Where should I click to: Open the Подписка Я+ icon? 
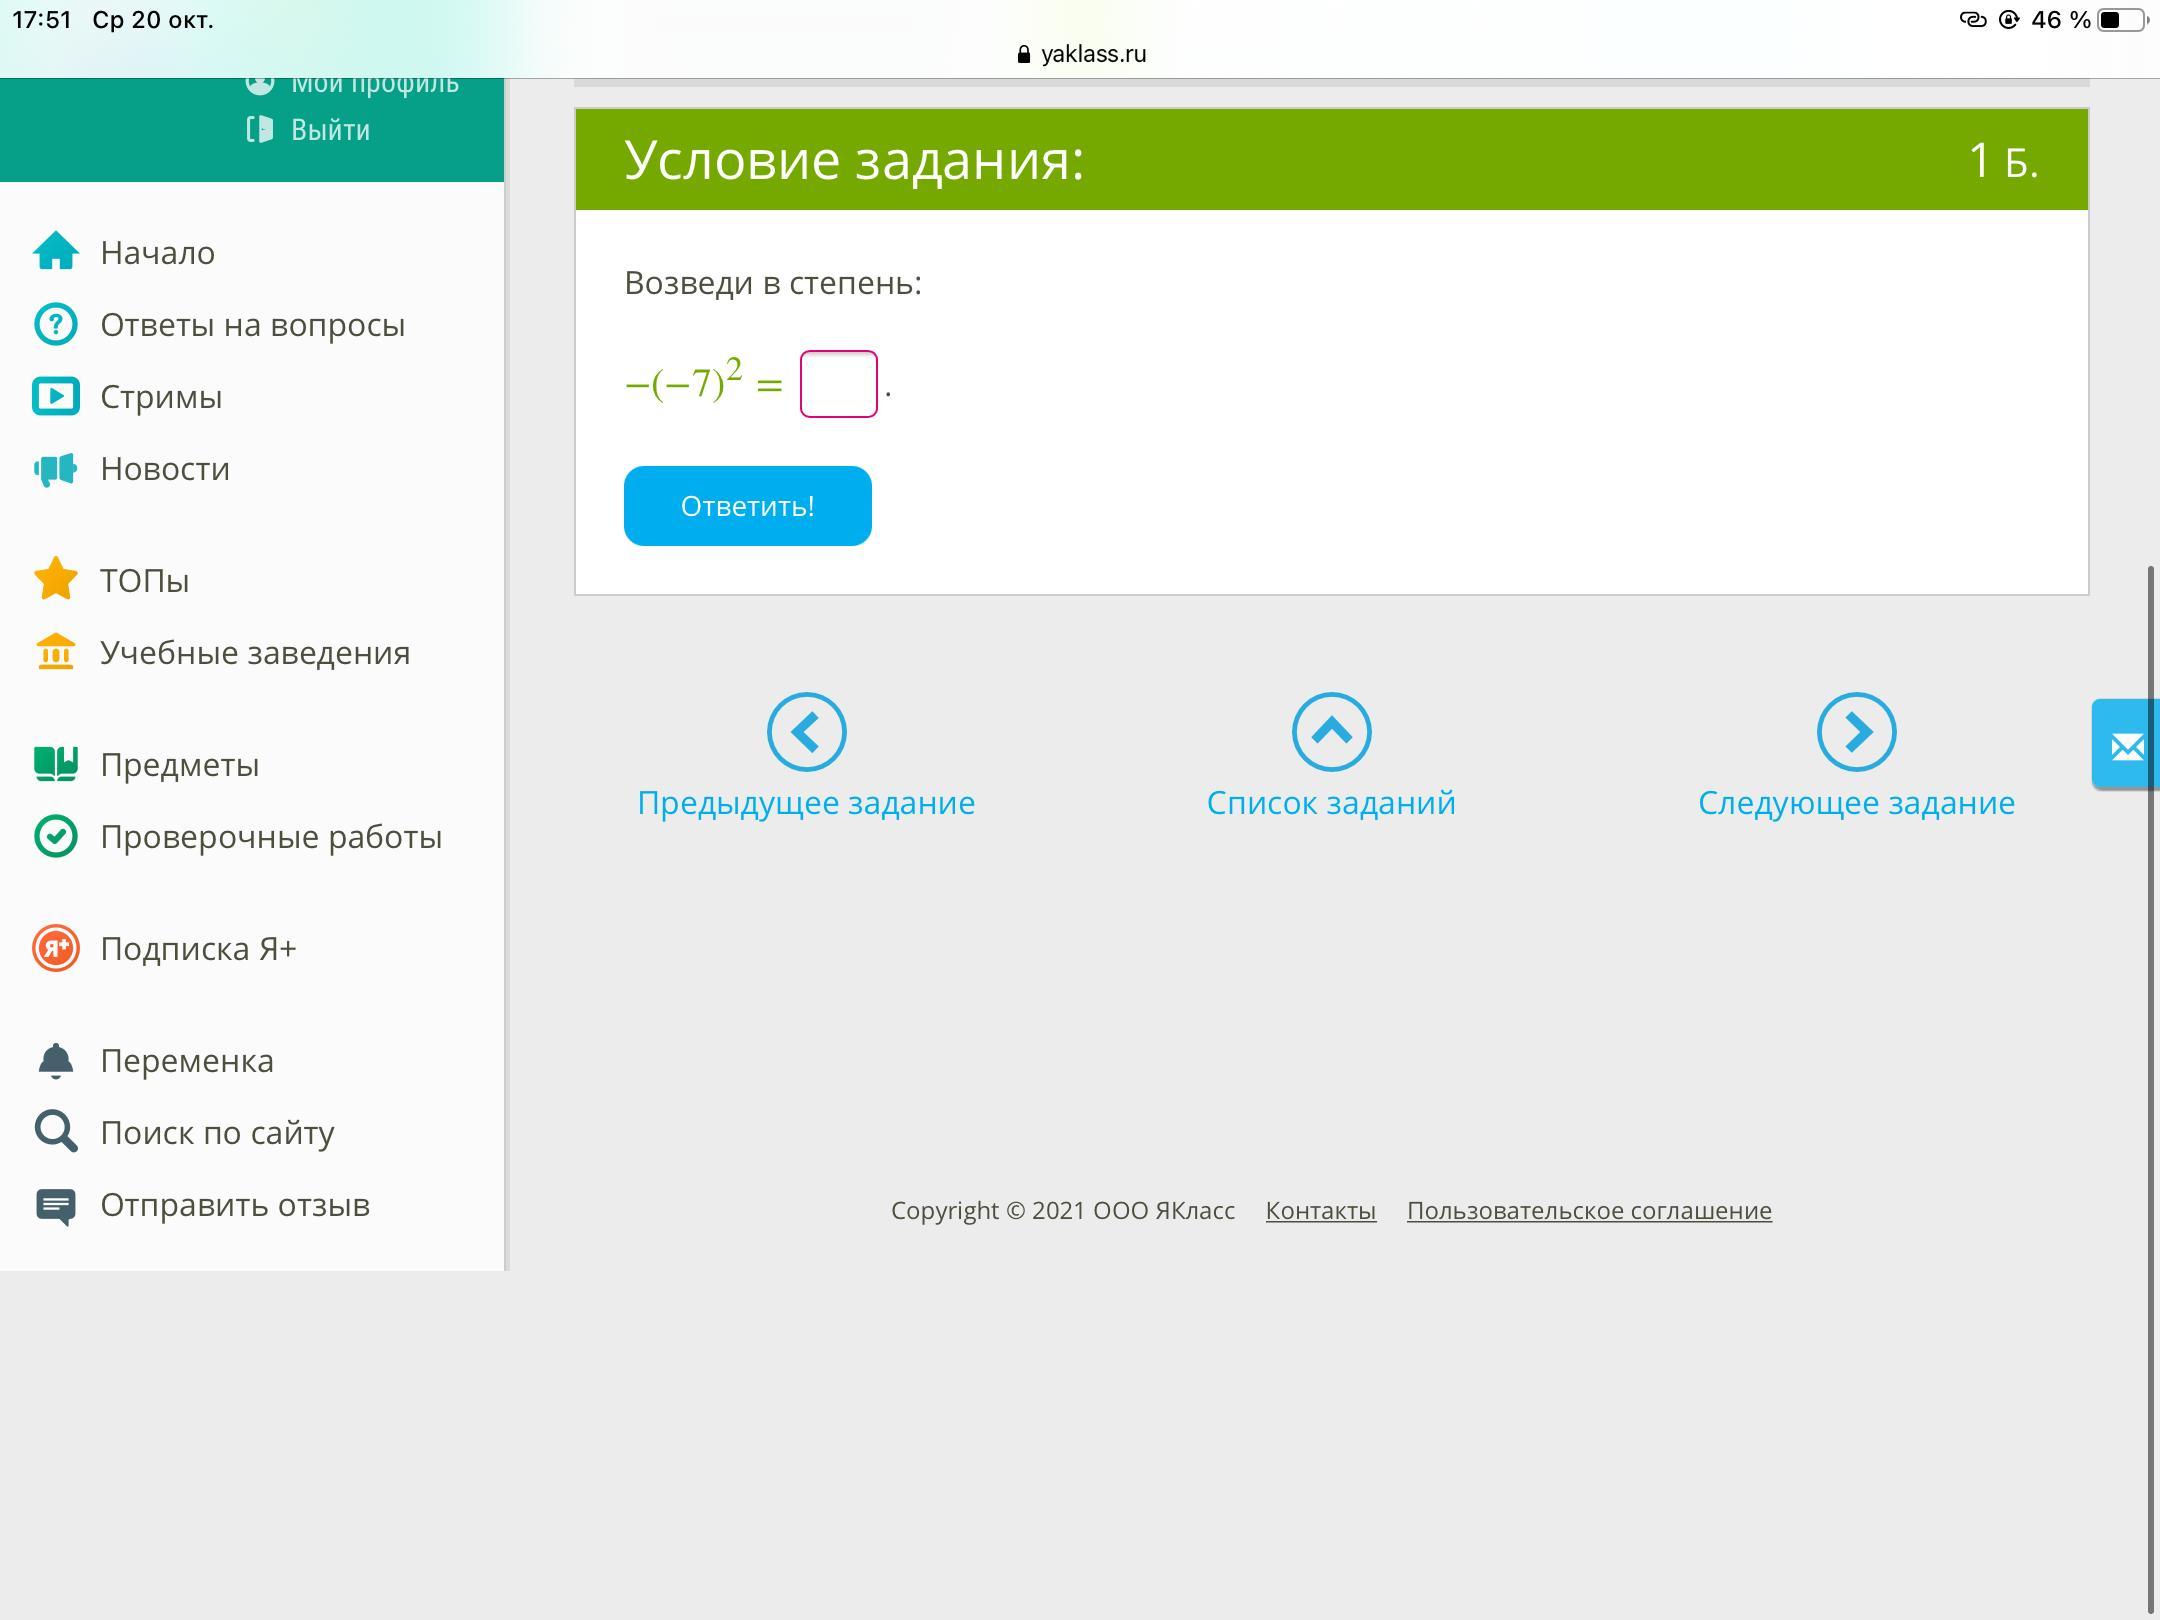[x=56, y=948]
